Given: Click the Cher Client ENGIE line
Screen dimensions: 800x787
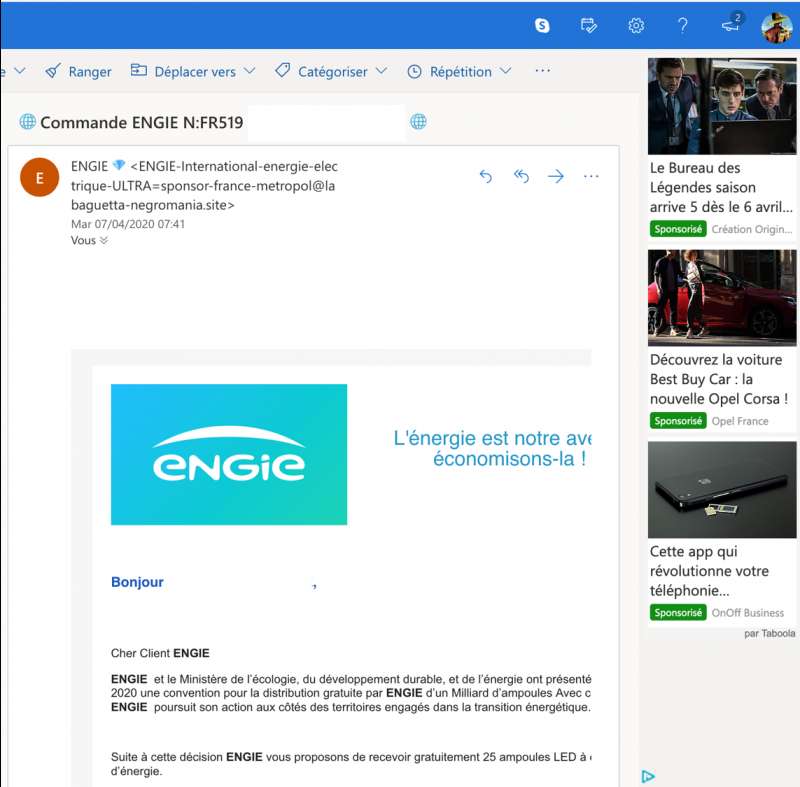Looking at the screenshot, I should pyautogui.click(x=160, y=653).
